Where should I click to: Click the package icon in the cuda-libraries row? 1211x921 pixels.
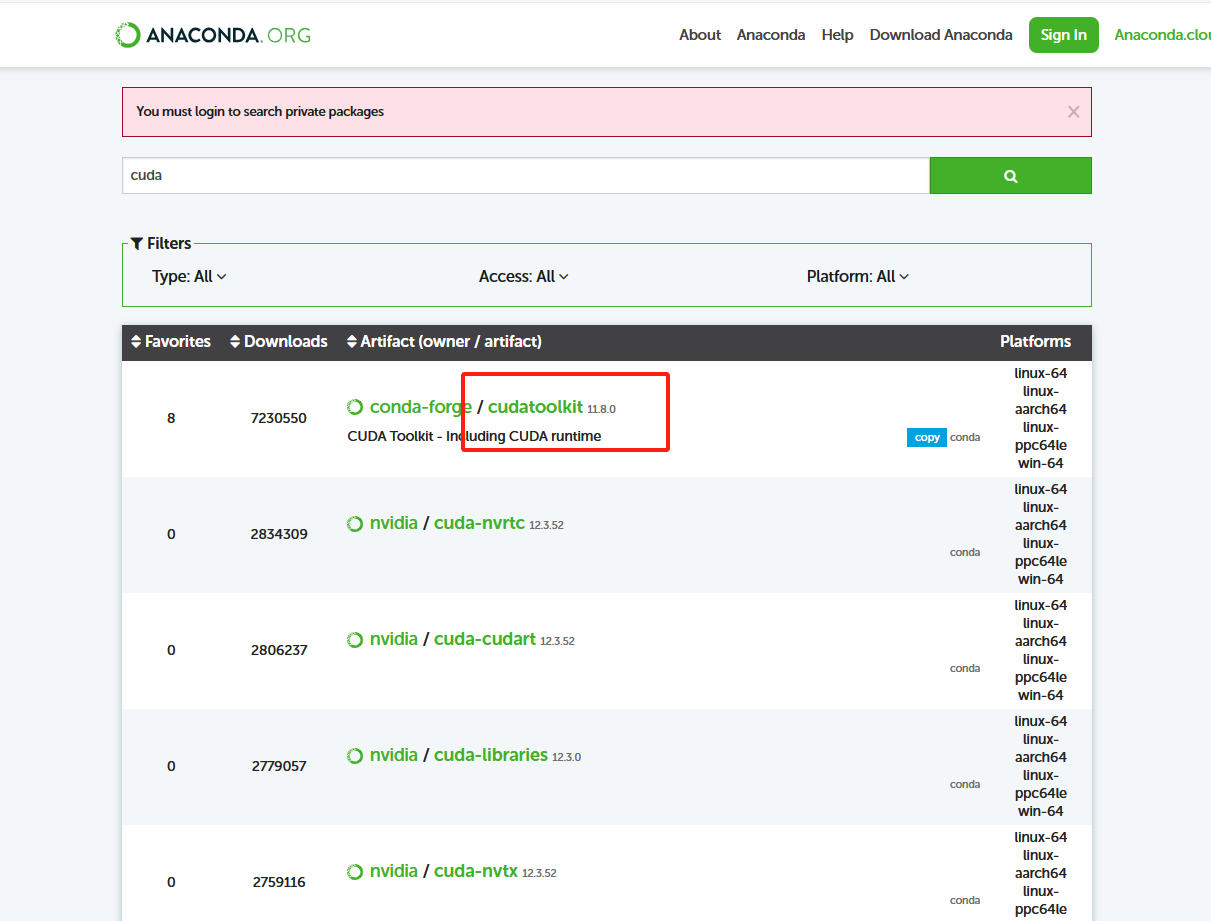click(355, 755)
